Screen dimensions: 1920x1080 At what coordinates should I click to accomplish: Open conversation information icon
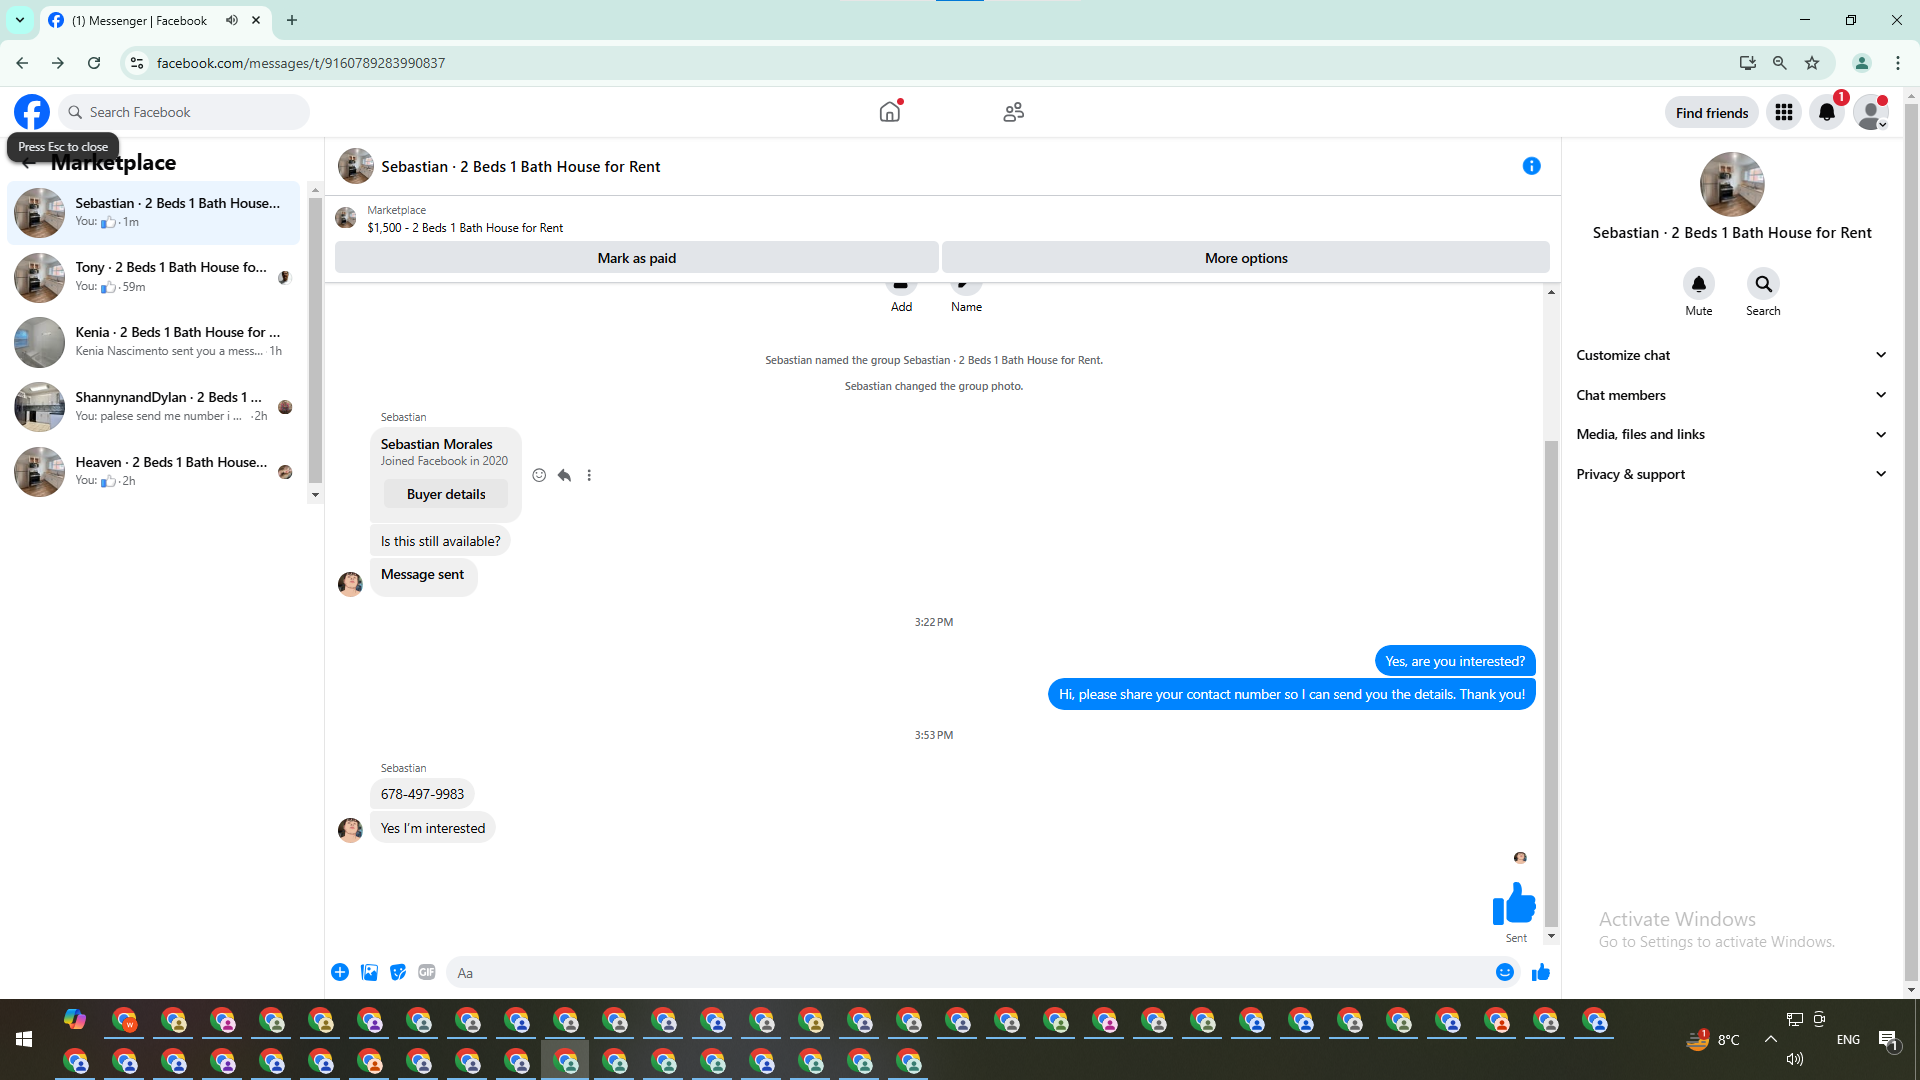point(1531,166)
